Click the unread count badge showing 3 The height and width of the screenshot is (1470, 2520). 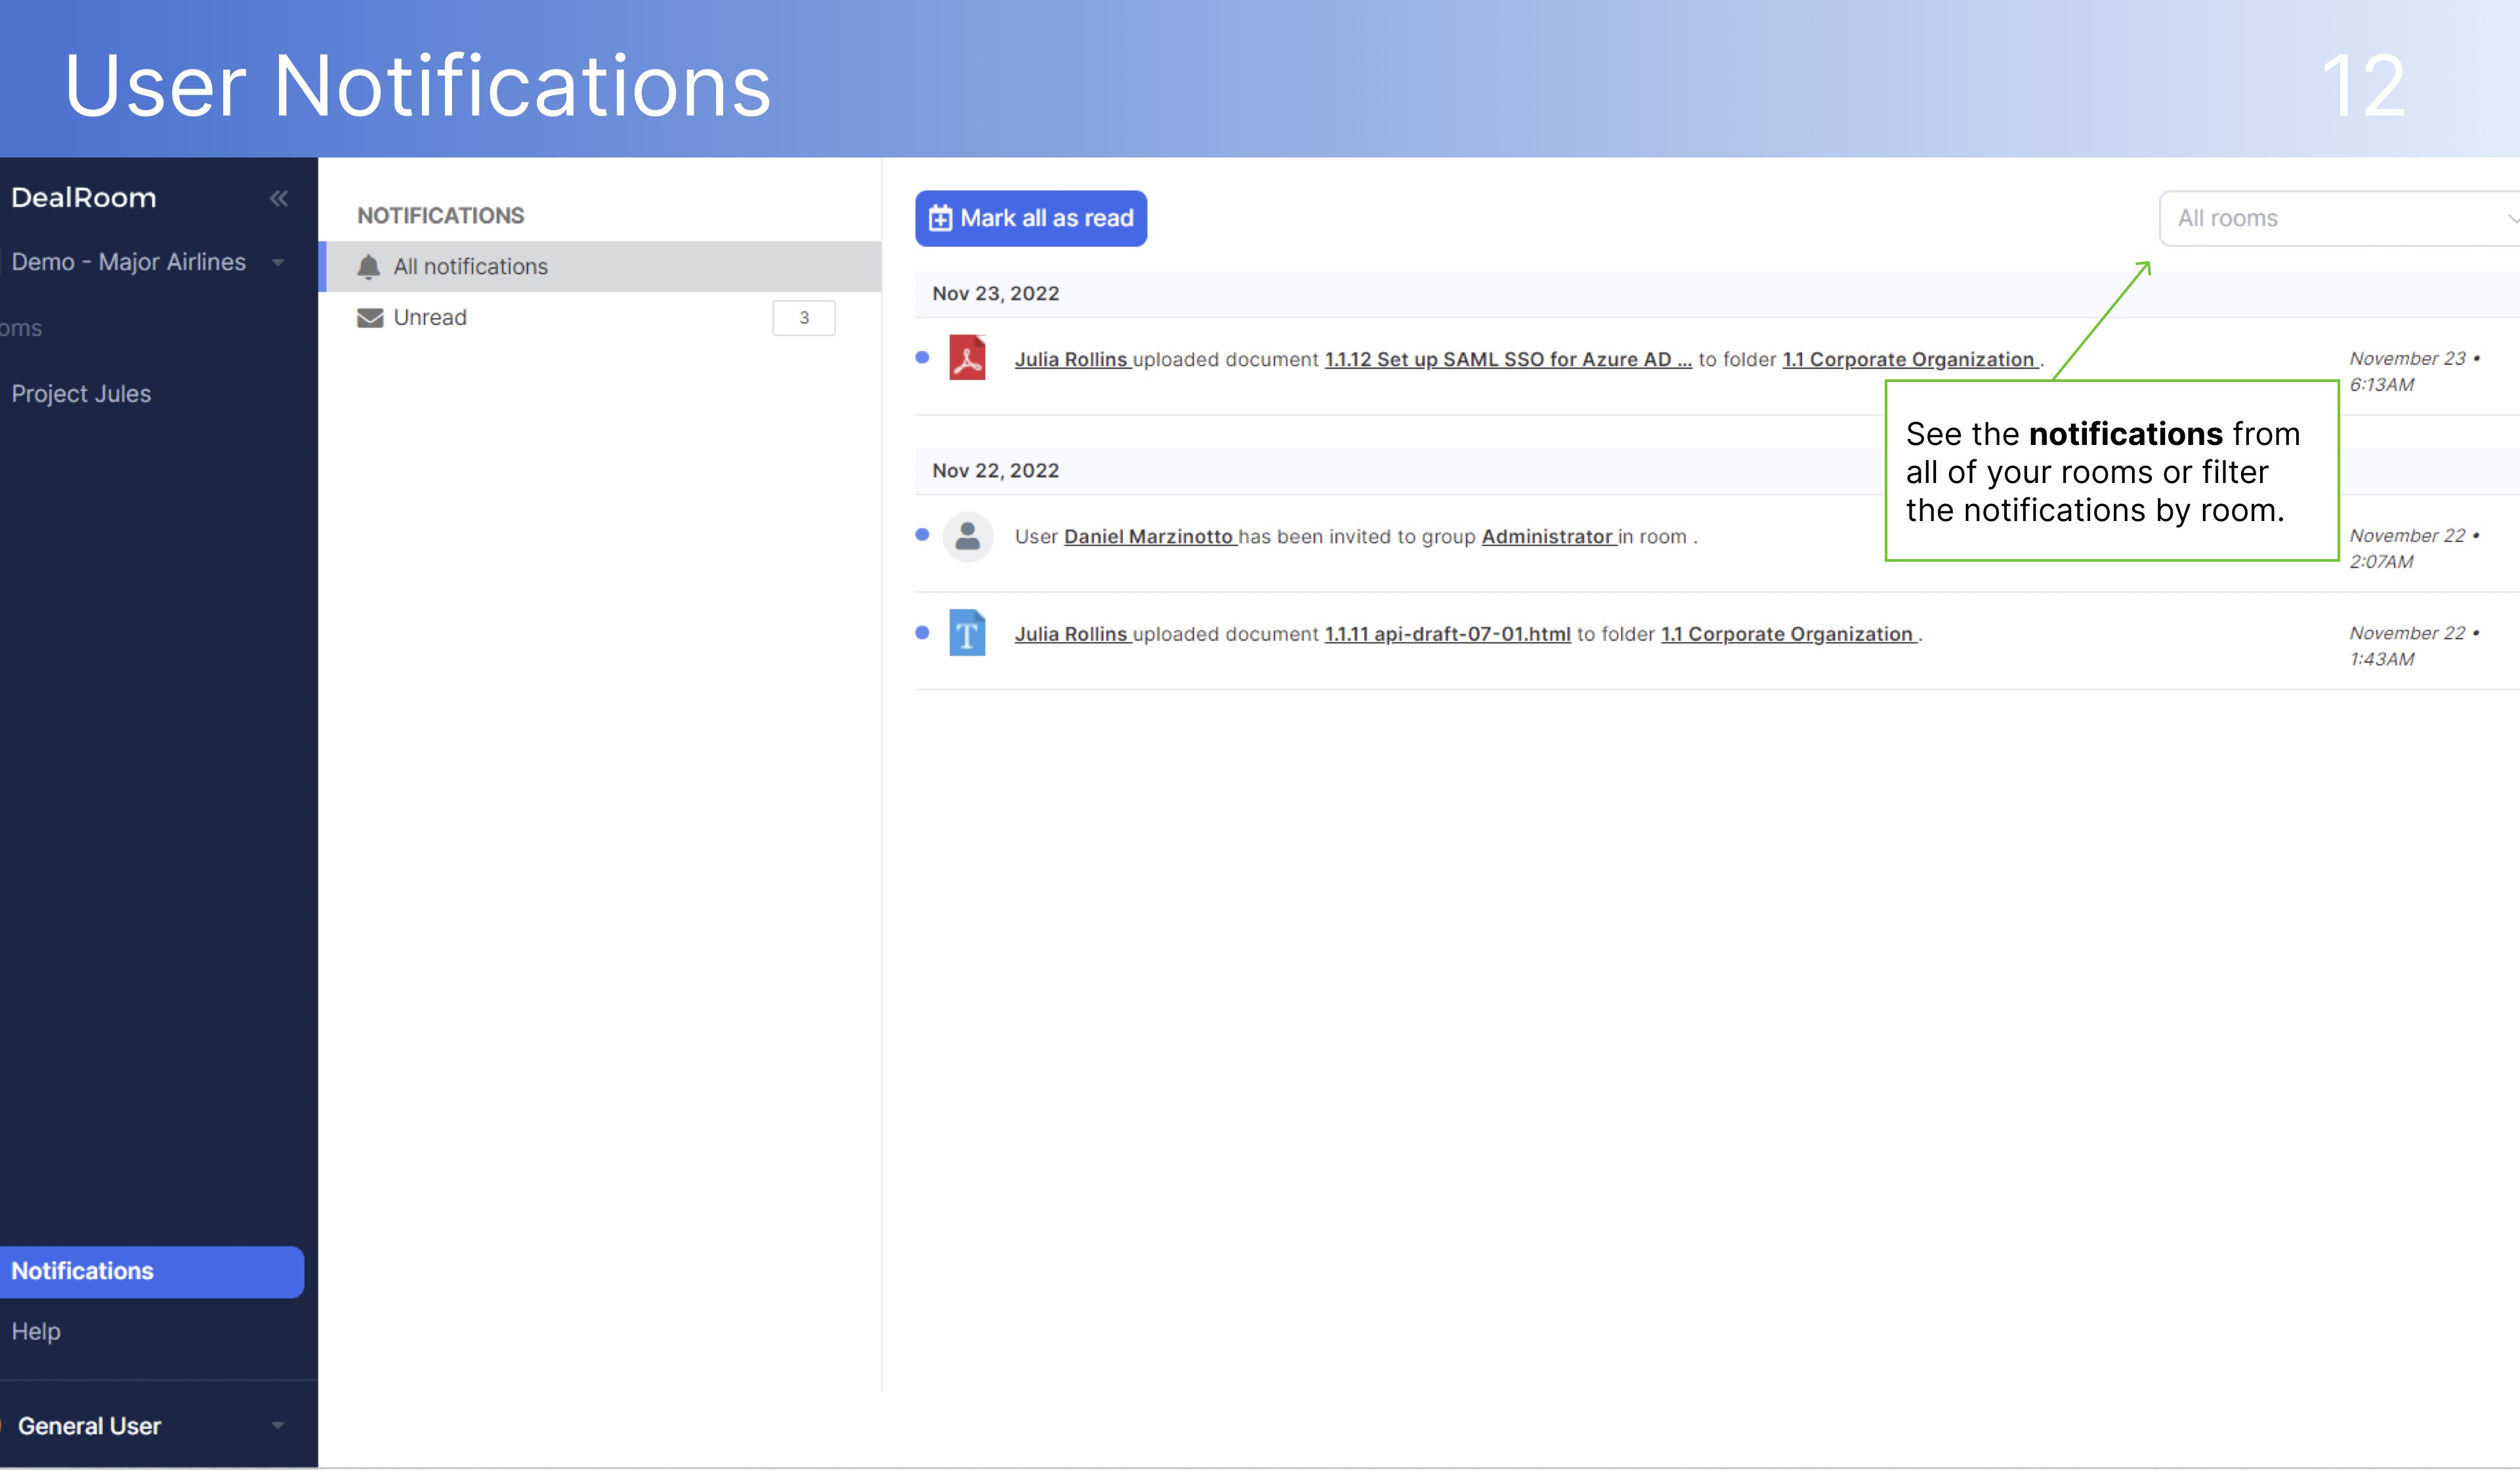pyautogui.click(x=803, y=317)
